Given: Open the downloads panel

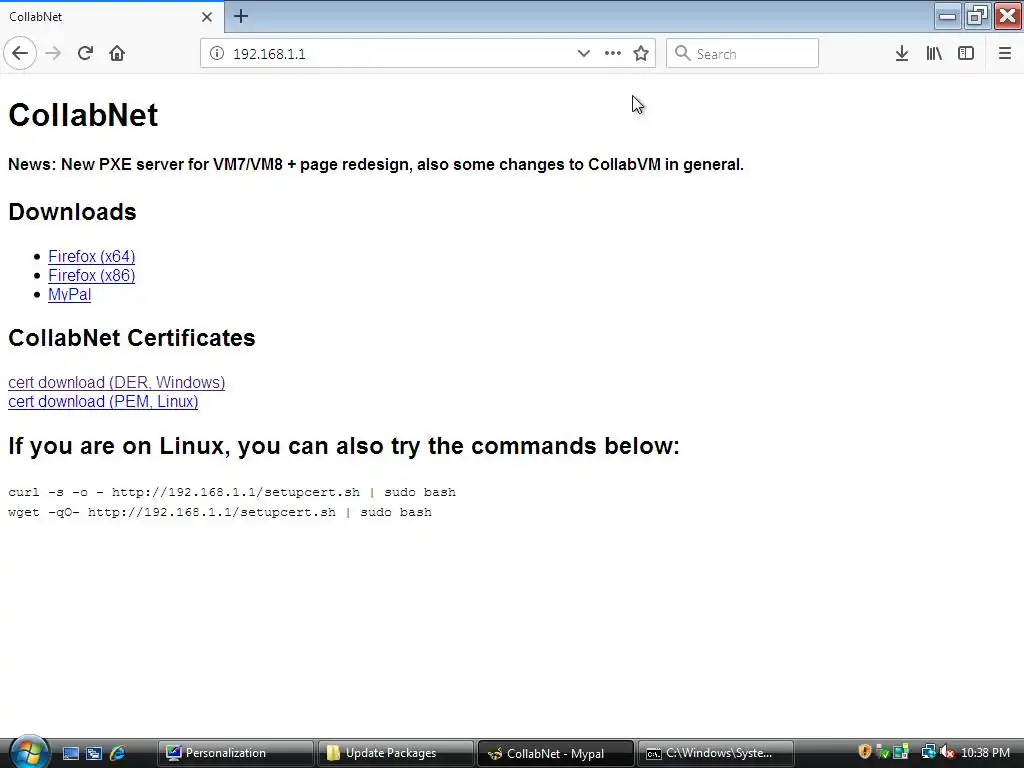Looking at the screenshot, I should tap(902, 54).
